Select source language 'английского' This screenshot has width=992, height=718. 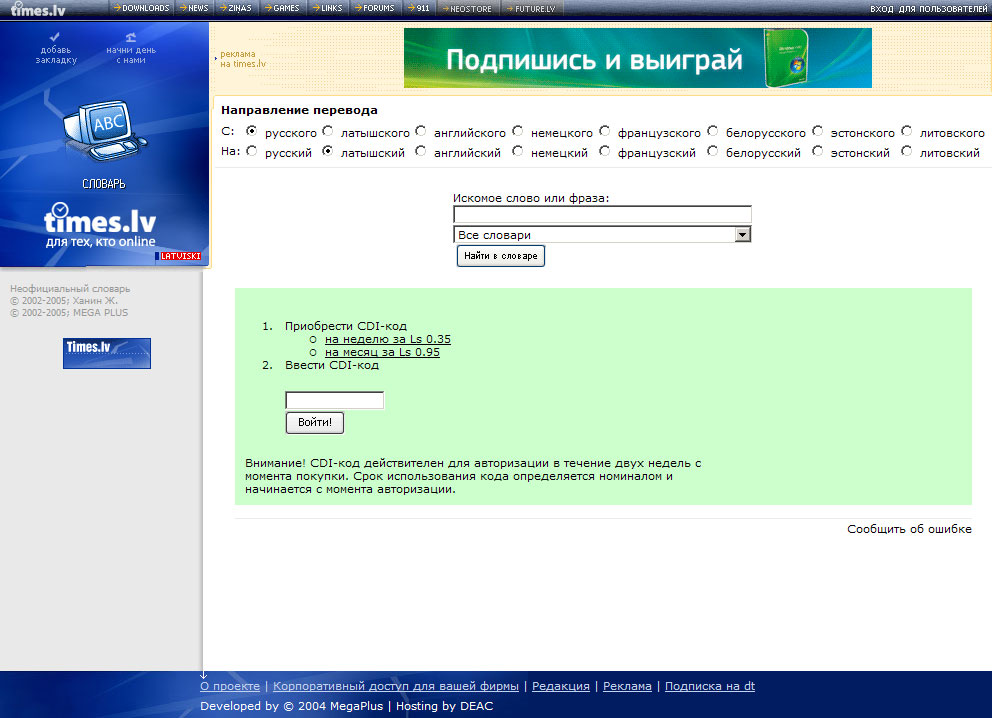(421, 131)
